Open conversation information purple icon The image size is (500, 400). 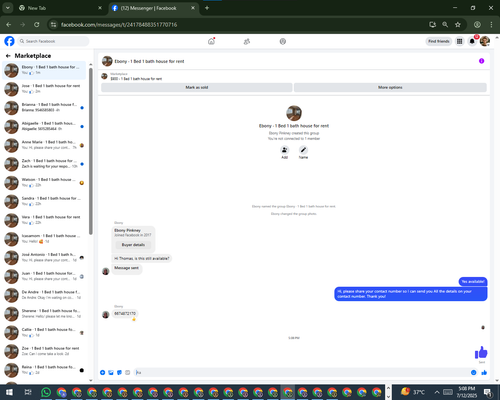(481, 61)
